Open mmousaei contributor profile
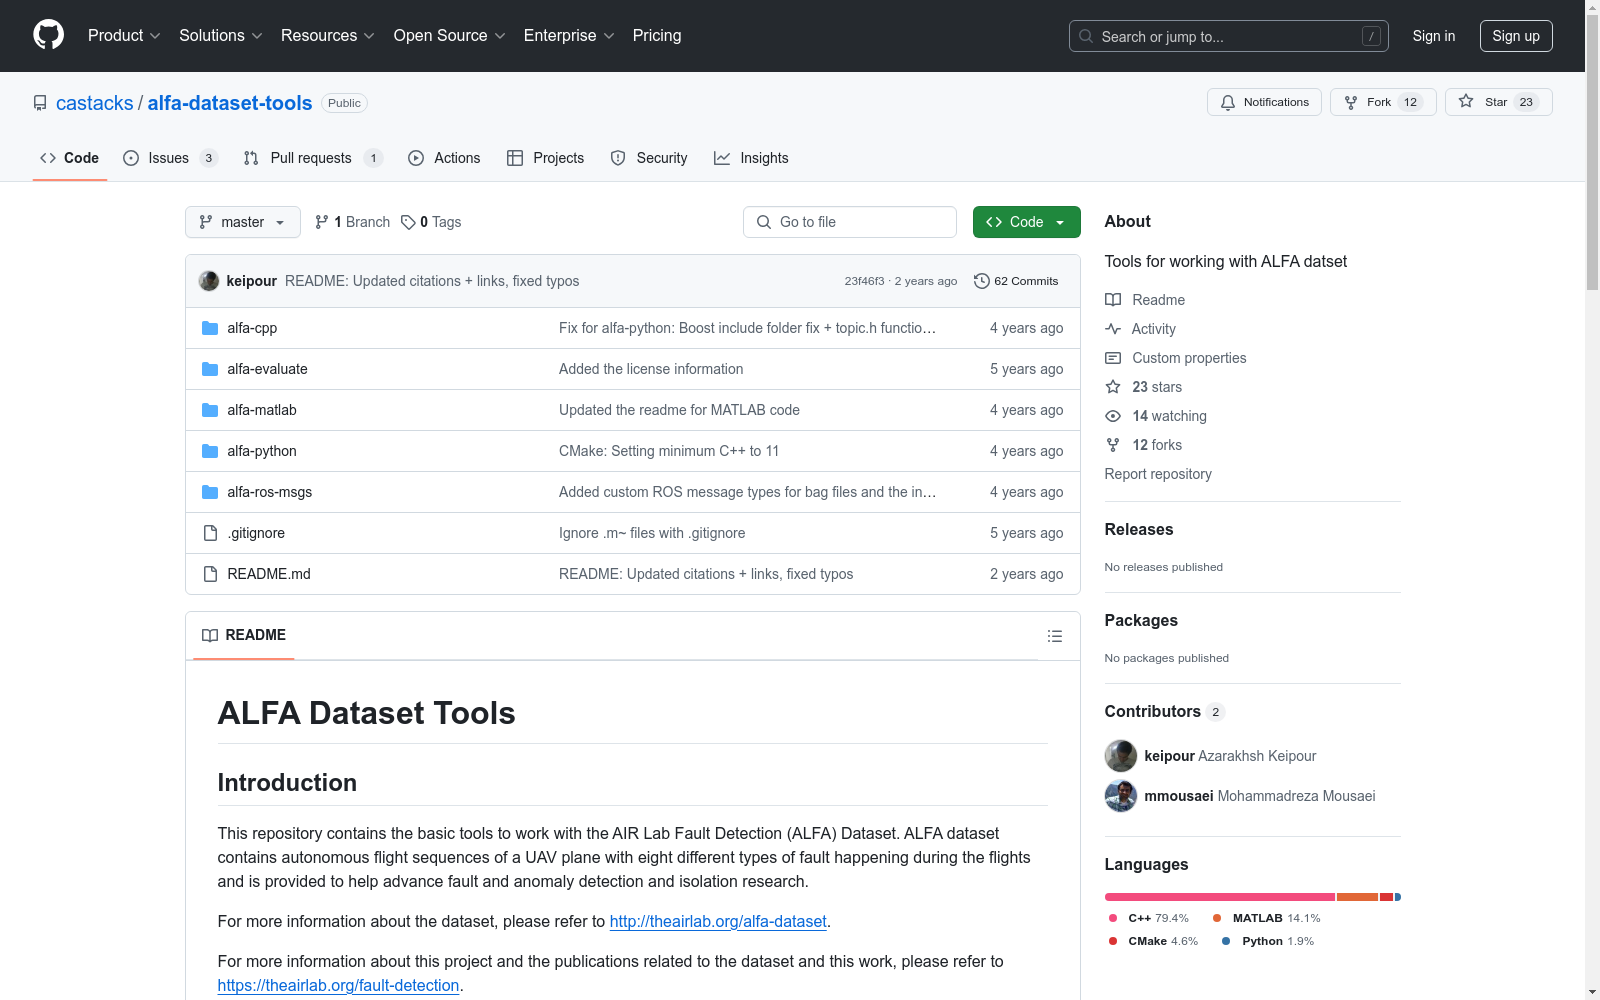Image resolution: width=1600 pixels, height=1000 pixels. click(1178, 796)
